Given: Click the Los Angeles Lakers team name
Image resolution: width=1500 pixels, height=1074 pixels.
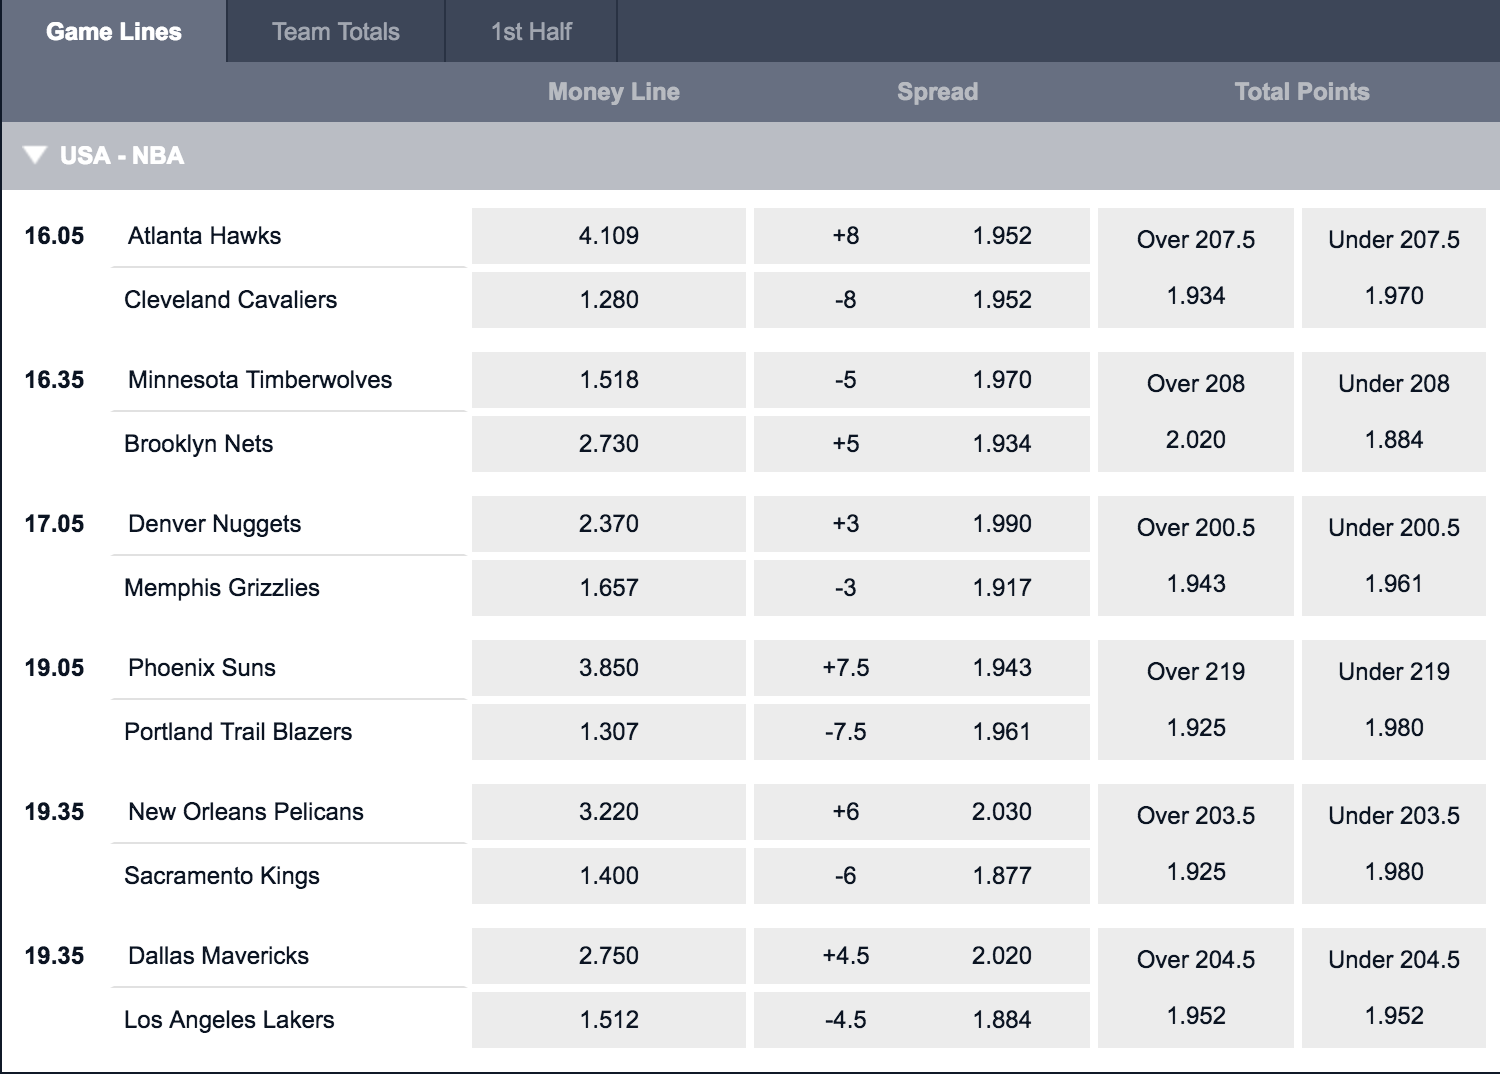Looking at the screenshot, I should [229, 1020].
